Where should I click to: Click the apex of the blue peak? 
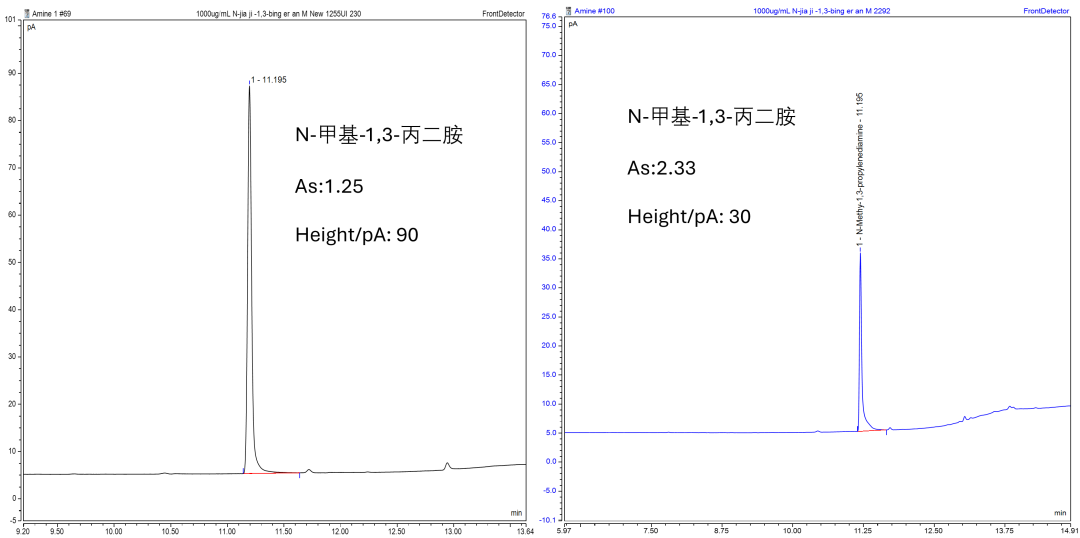click(860, 252)
